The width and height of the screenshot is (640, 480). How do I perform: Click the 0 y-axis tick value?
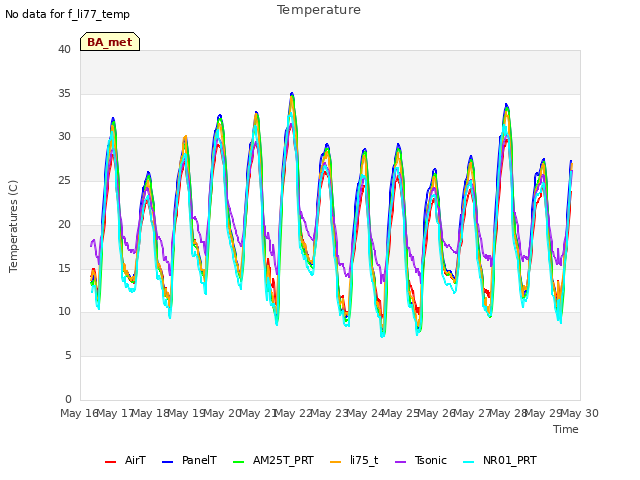pyautogui.click(x=68, y=399)
